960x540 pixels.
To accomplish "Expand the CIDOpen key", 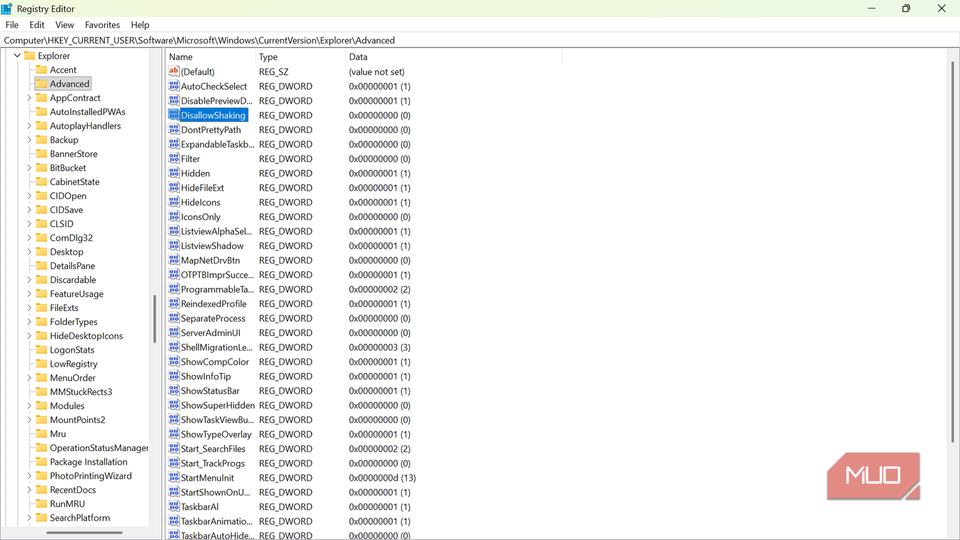I will [x=29, y=196].
